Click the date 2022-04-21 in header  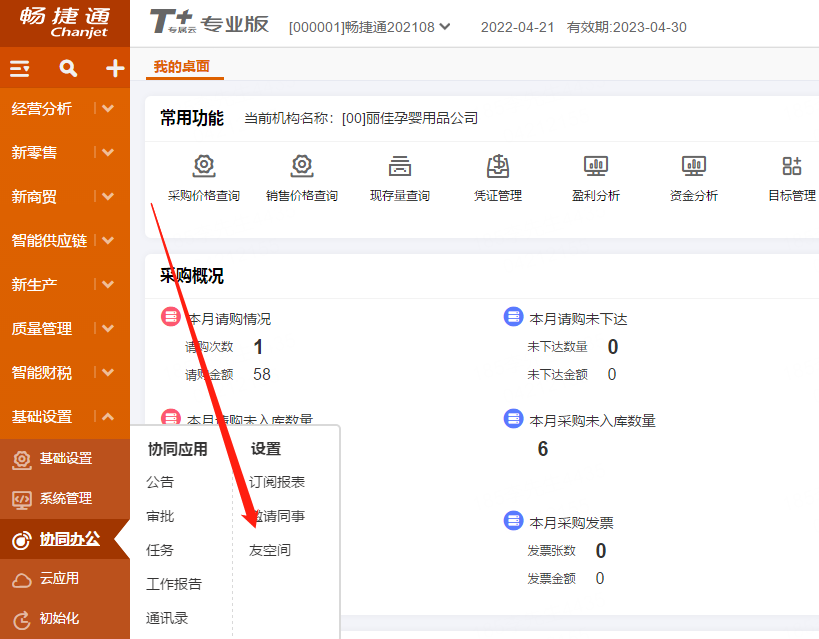pos(517,27)
